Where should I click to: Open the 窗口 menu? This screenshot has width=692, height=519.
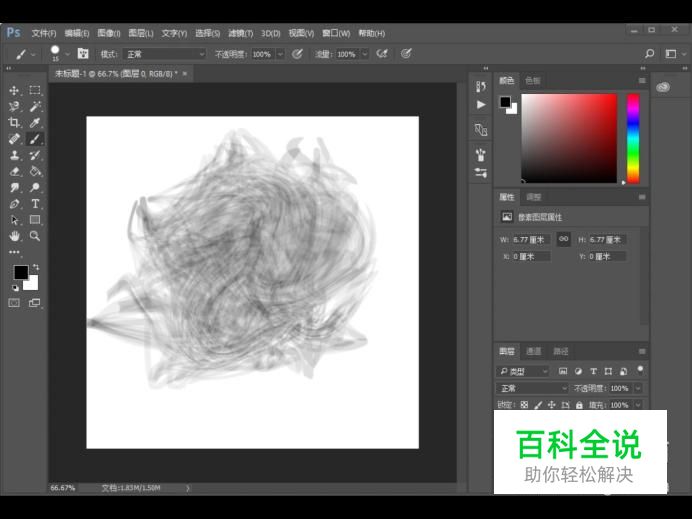coord(336,33)
